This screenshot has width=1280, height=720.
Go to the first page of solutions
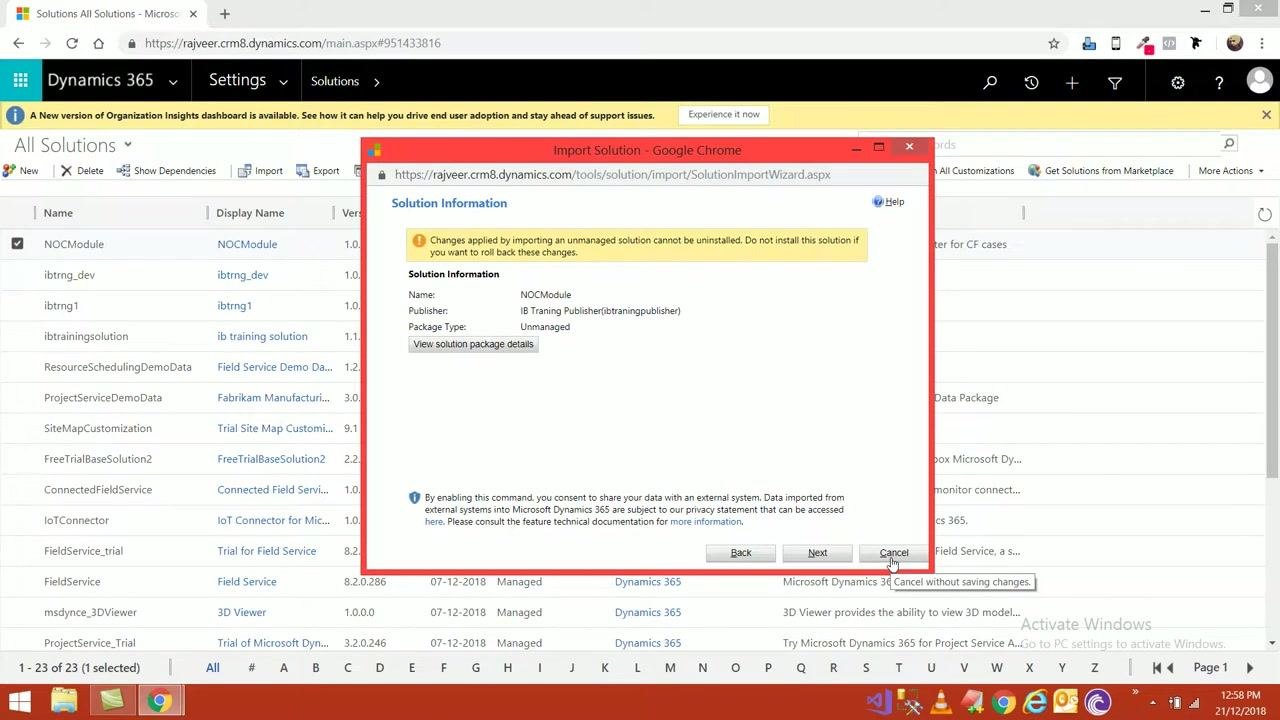pos(1157,668)
